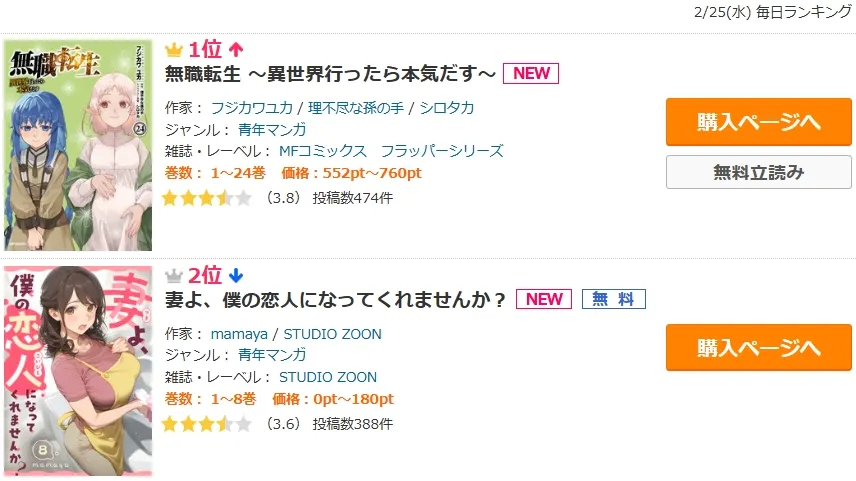Screen dimensions: 856x481
Task: Click the star rating of 無職転生
Action: click(206, 198)
